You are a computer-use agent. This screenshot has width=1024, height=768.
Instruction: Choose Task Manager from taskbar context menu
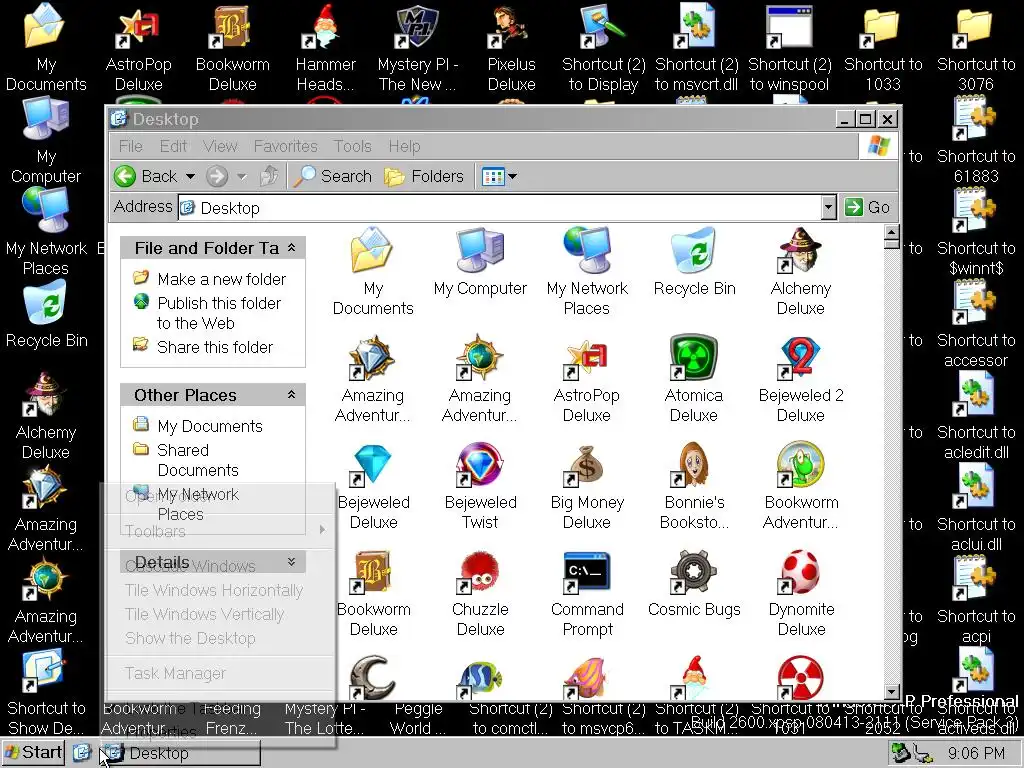[219, 673]
